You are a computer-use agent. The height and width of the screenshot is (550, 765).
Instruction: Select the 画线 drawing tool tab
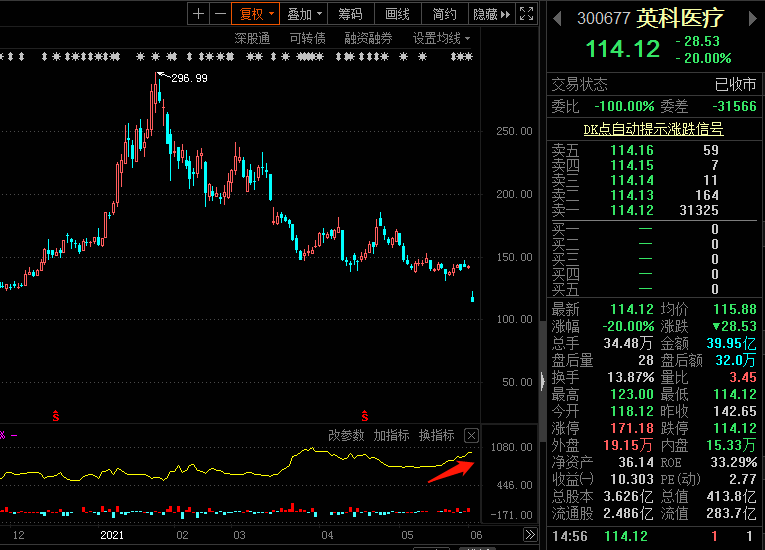(397, 14)
